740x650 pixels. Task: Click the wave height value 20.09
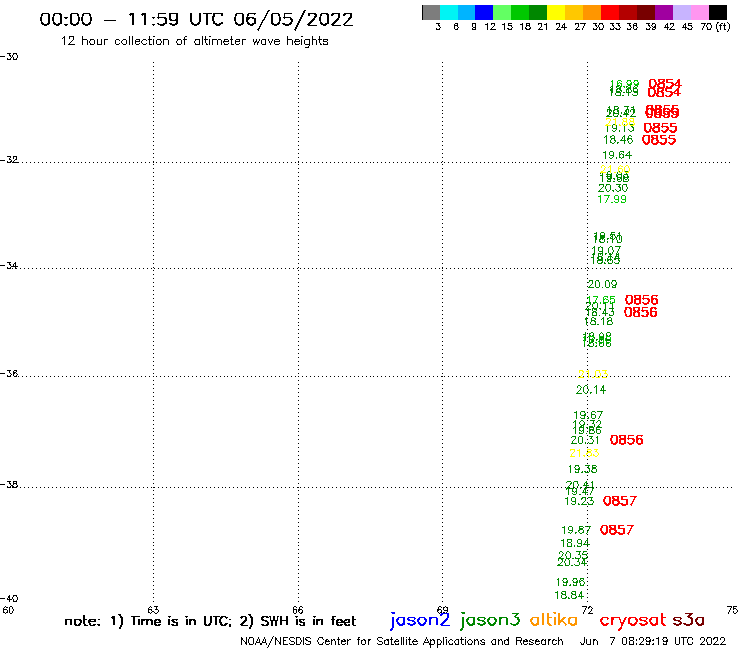pyautogui.click(x=602, y=284)
